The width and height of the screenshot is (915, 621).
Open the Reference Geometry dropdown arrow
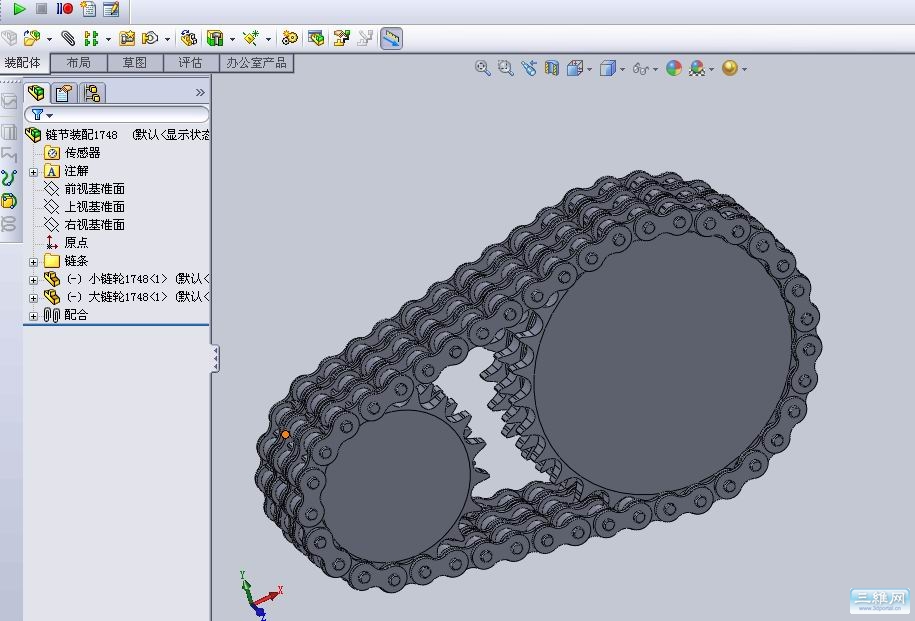point(268,40)
